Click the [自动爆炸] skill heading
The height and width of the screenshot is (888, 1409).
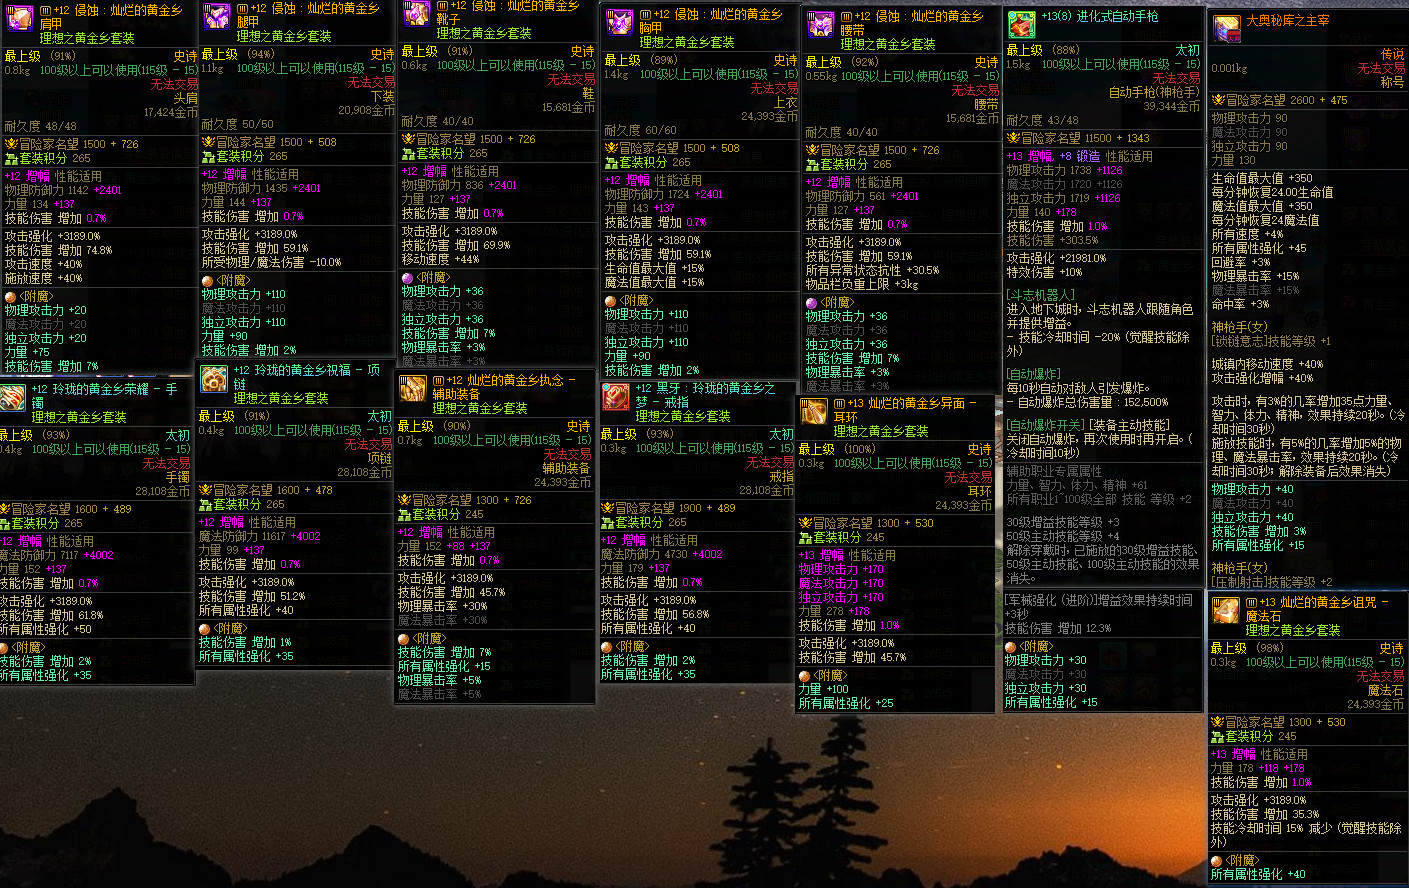click(1034, 374)
